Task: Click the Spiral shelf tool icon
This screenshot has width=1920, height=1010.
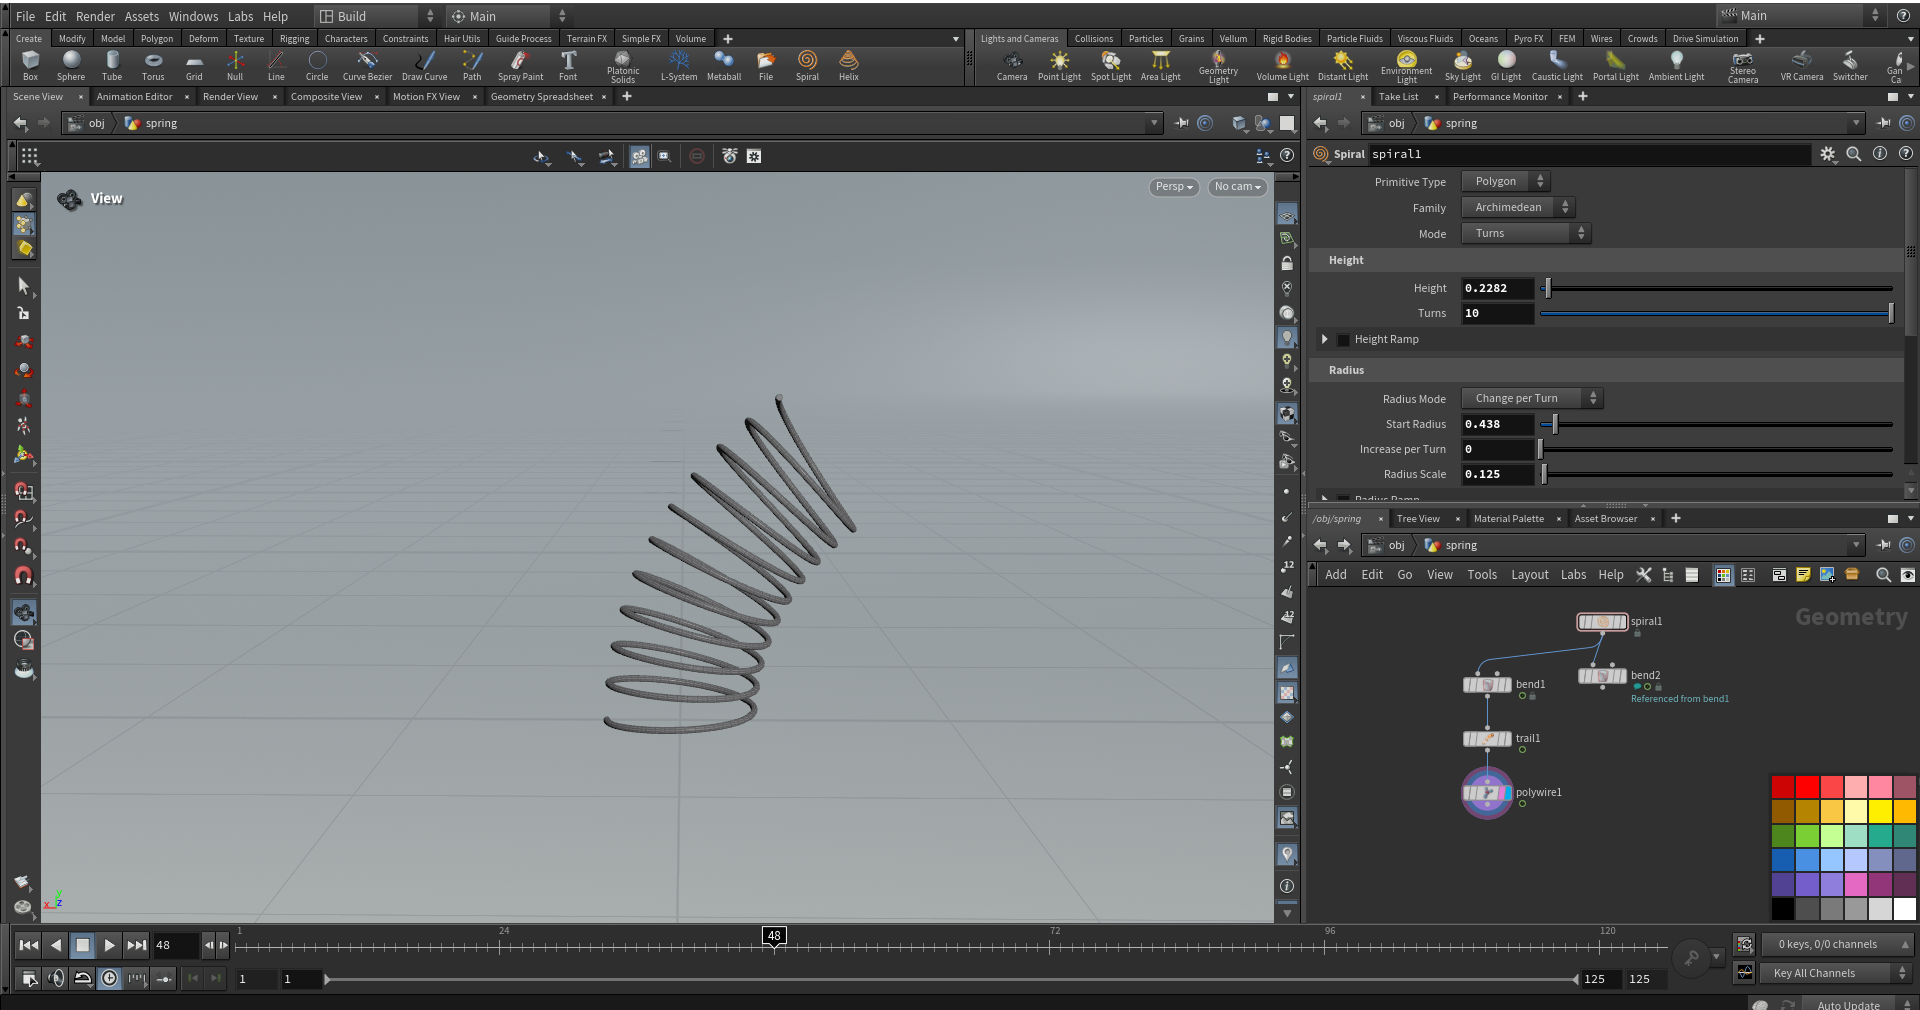Action: [807, 66]
